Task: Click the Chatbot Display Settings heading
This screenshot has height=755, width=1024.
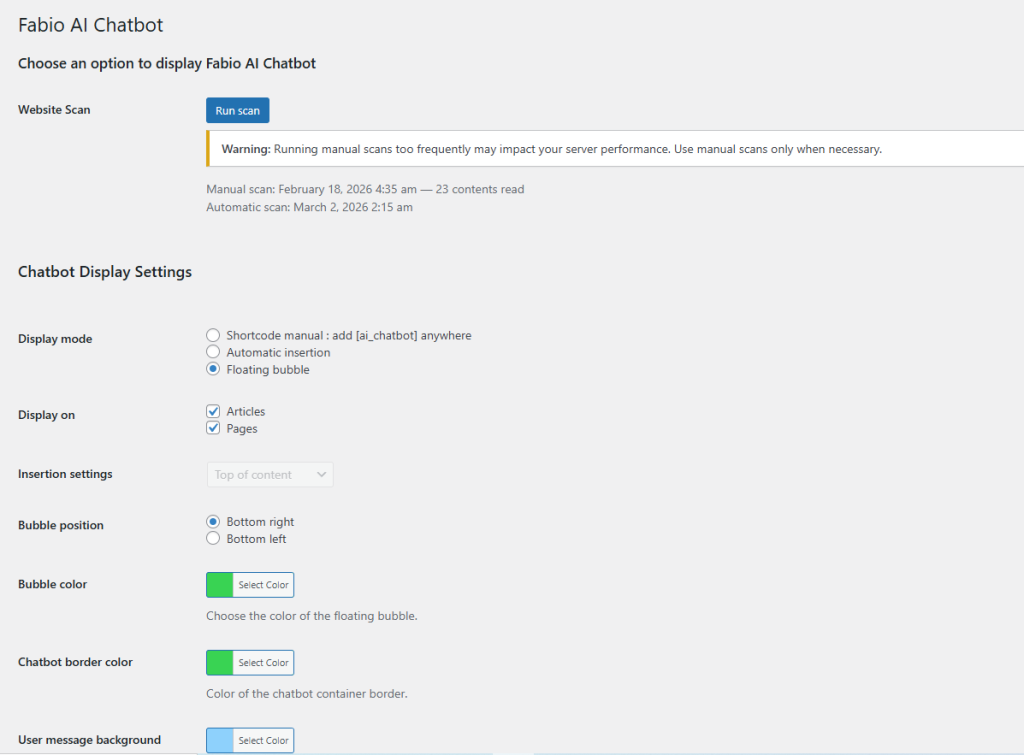Action: pyautogui.click(x=105, y=272)
